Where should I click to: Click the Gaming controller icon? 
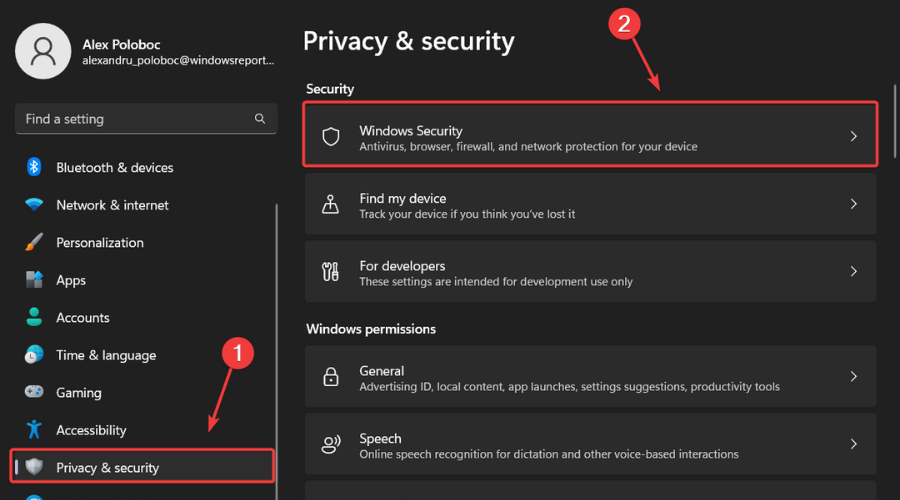34,392
